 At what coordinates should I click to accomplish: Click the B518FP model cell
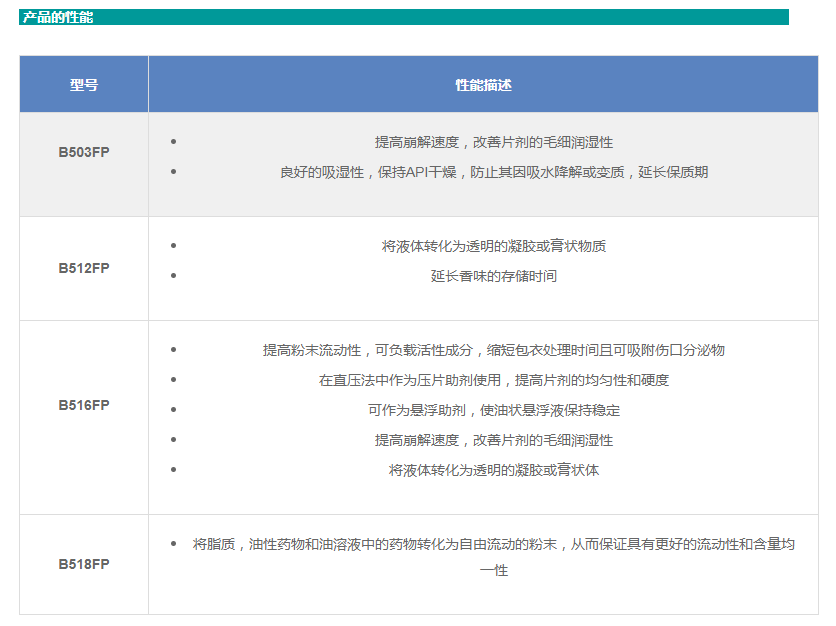[84, 564]
